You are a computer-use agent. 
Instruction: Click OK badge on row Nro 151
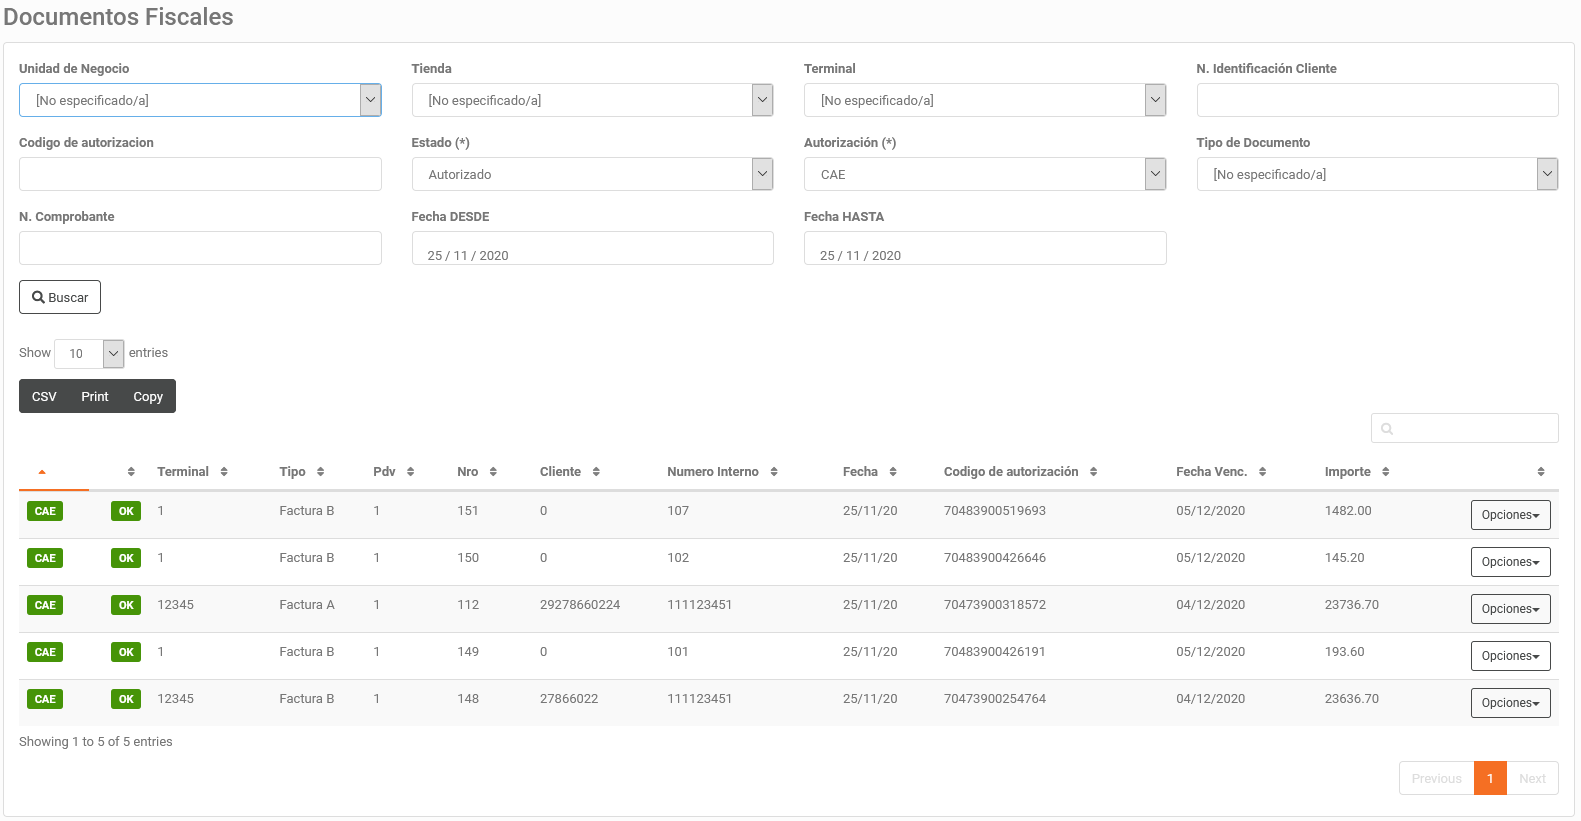[126, 511]
